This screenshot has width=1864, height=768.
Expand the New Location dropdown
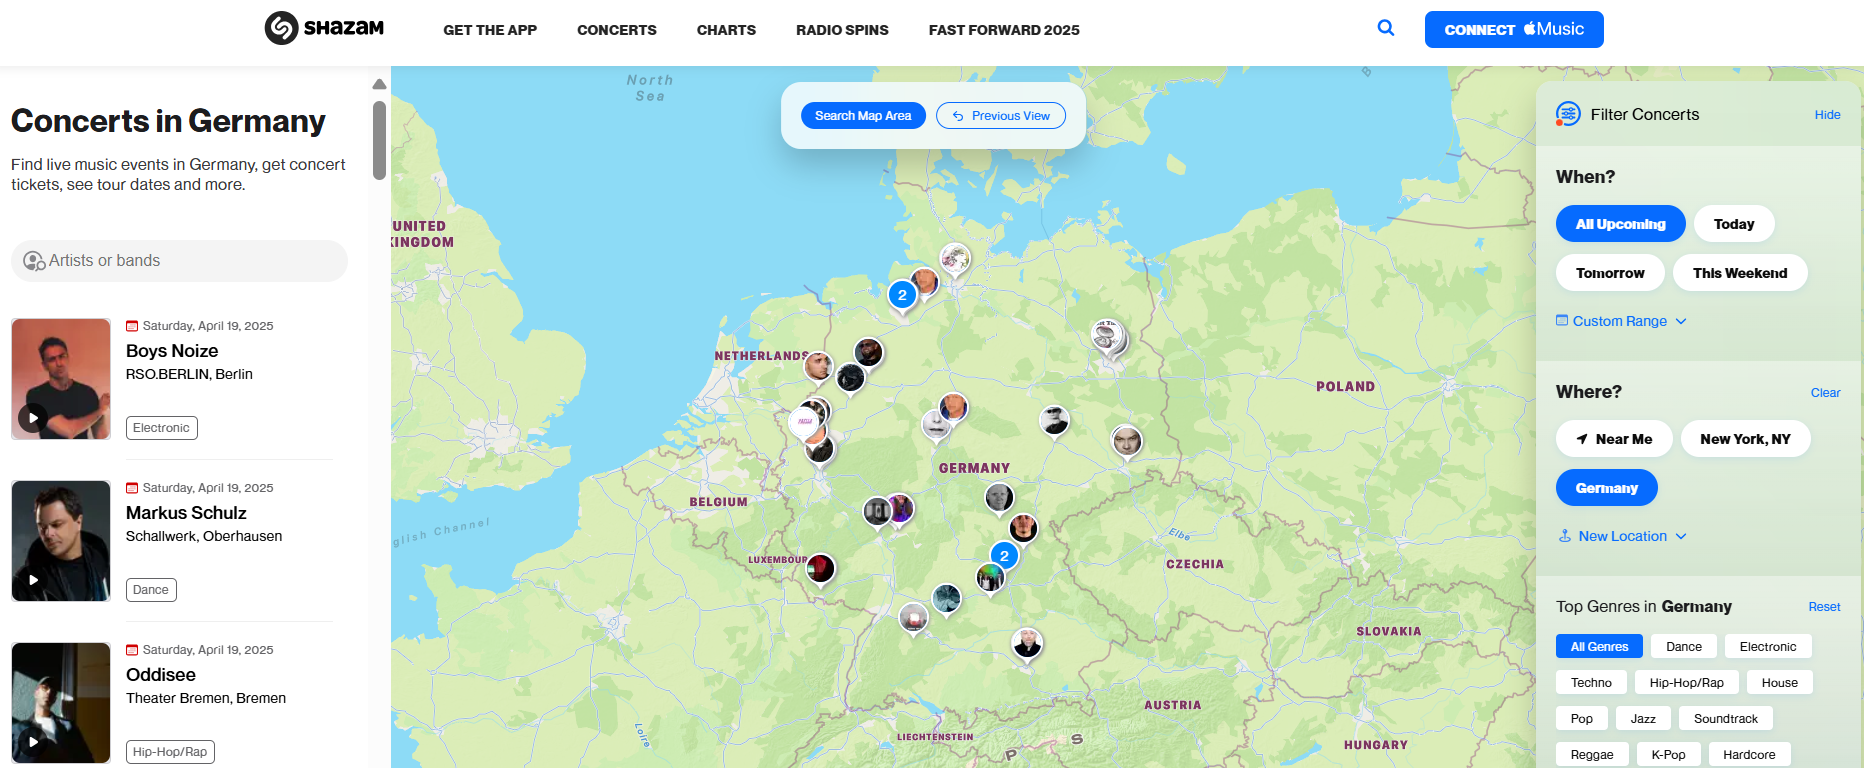[1622, 536]
